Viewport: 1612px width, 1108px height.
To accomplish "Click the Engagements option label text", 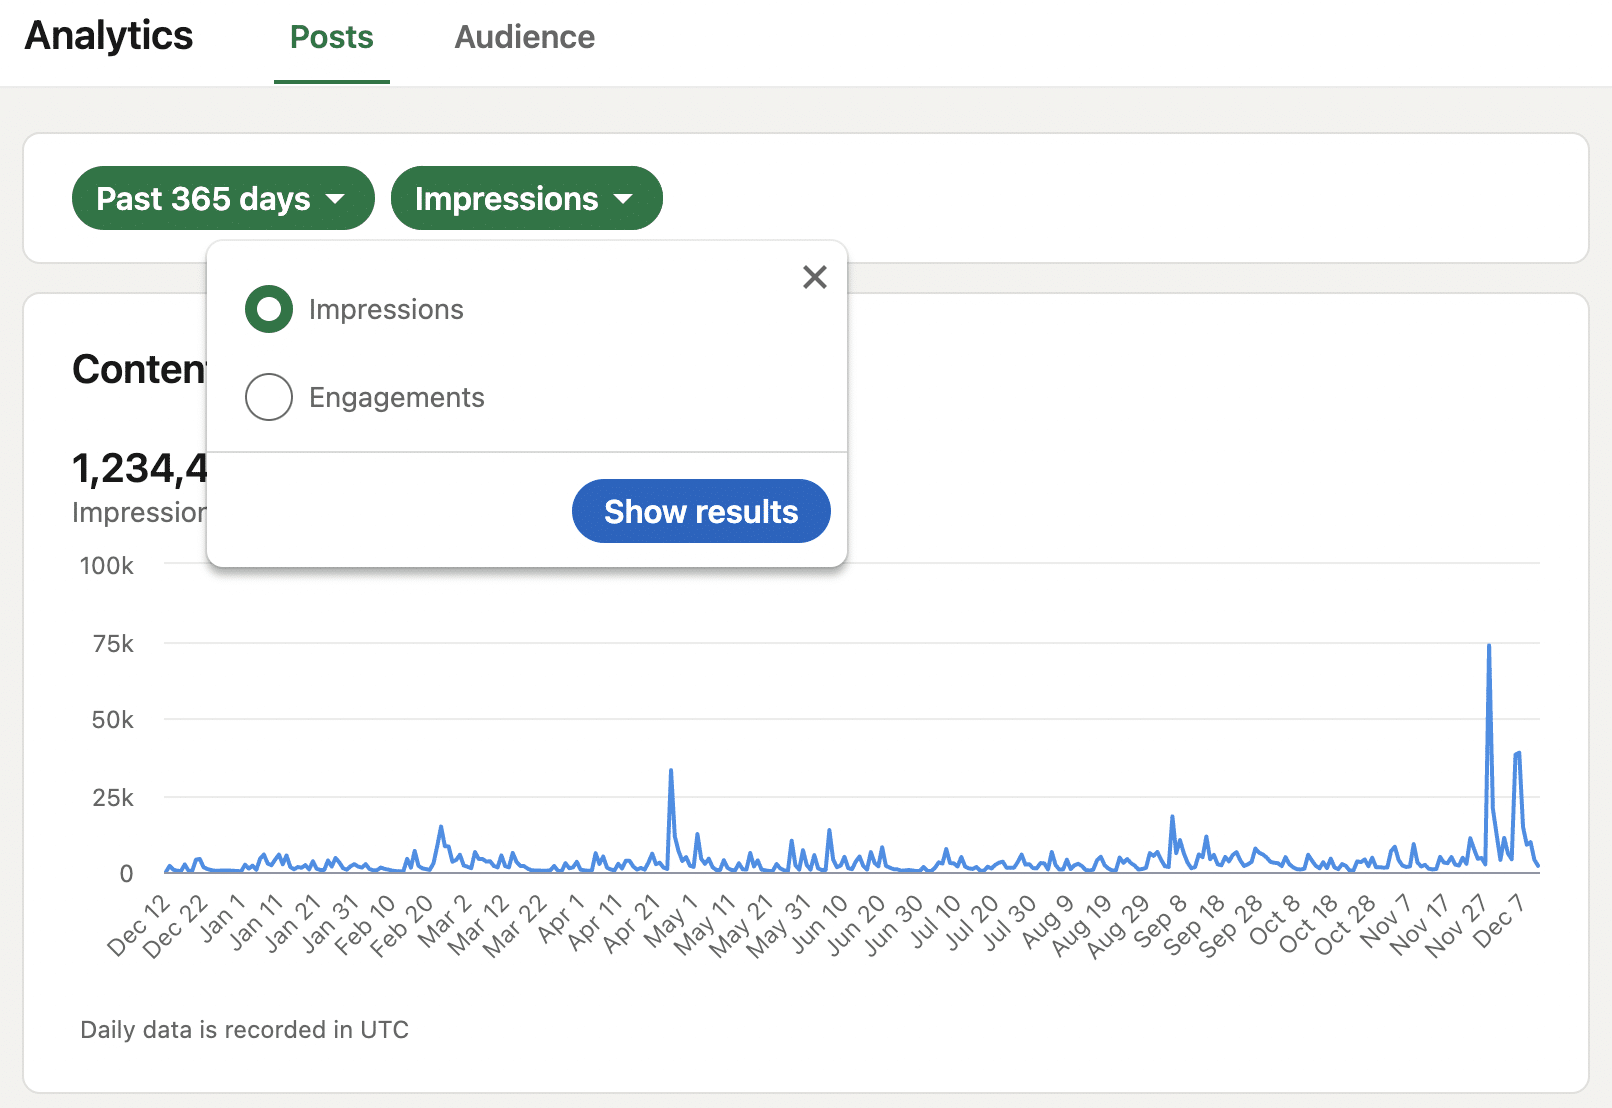I will (396, 397).
